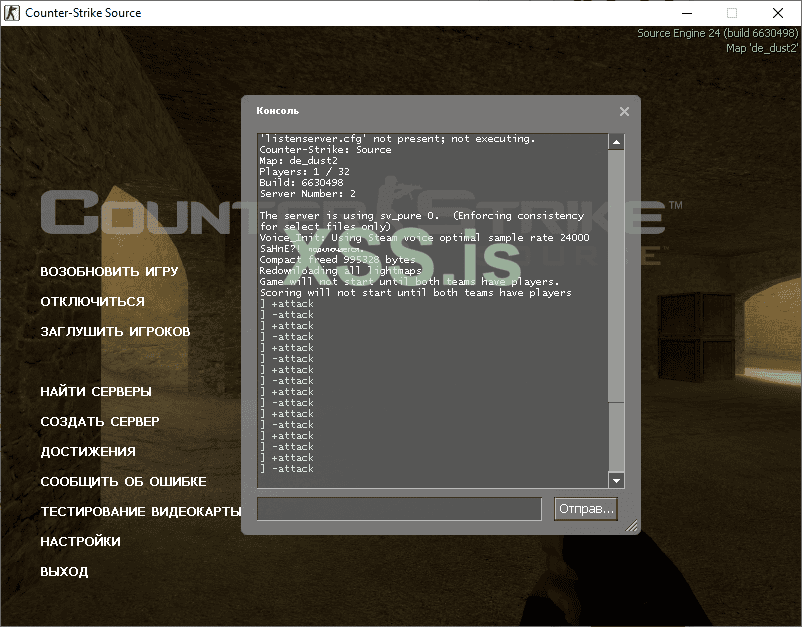Click СООБЩИТЬ ОБ ОШИБКЕ
Screen dimensions: 802x627
(124, 482)
